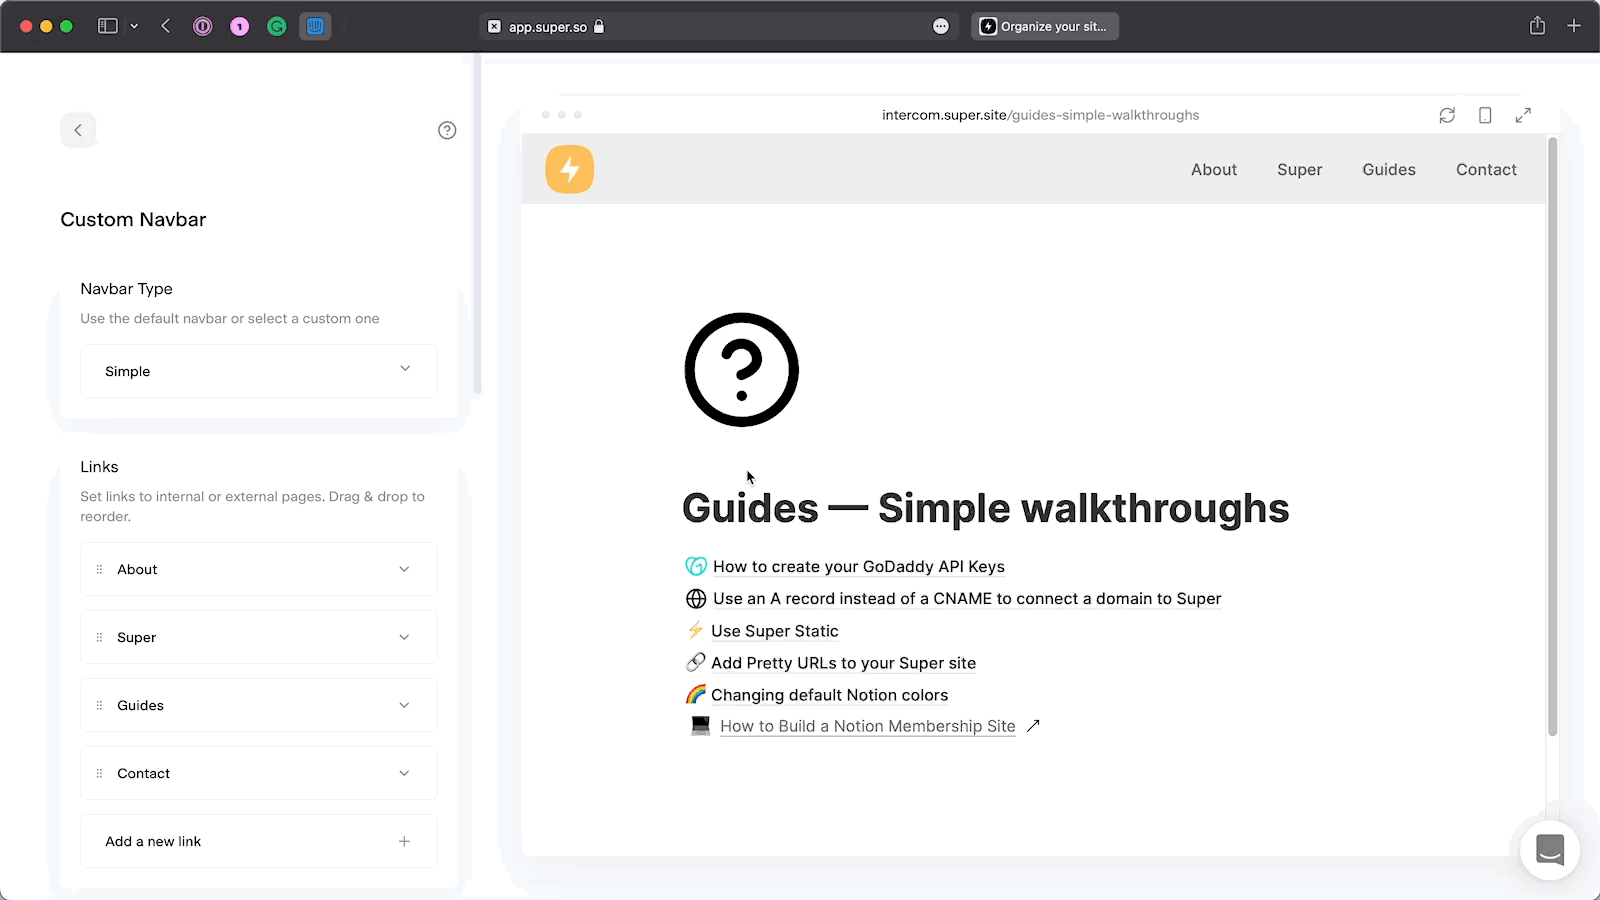Open the A record instead of CNAME guide
Viewport: 1600px width, 900px height.
tap(967, 599)
